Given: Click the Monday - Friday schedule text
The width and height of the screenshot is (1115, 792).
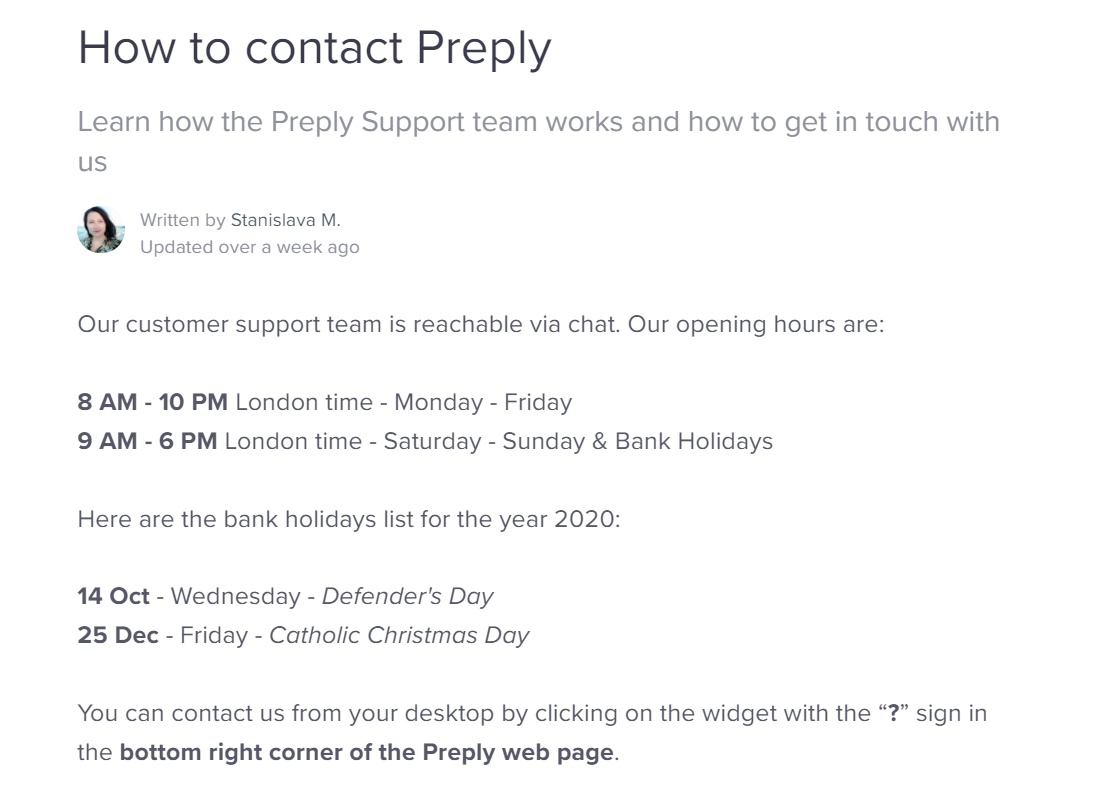Looking at the screenshot, I should (x=483, y=402).
